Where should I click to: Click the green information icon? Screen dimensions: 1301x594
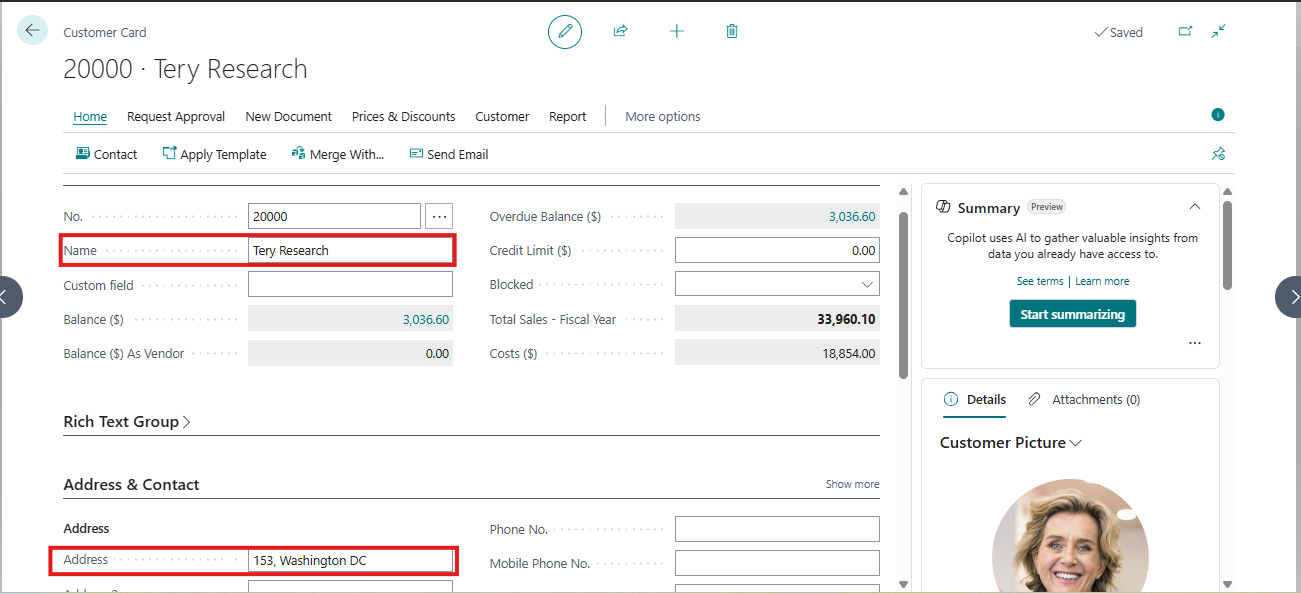click(1218, 115)
